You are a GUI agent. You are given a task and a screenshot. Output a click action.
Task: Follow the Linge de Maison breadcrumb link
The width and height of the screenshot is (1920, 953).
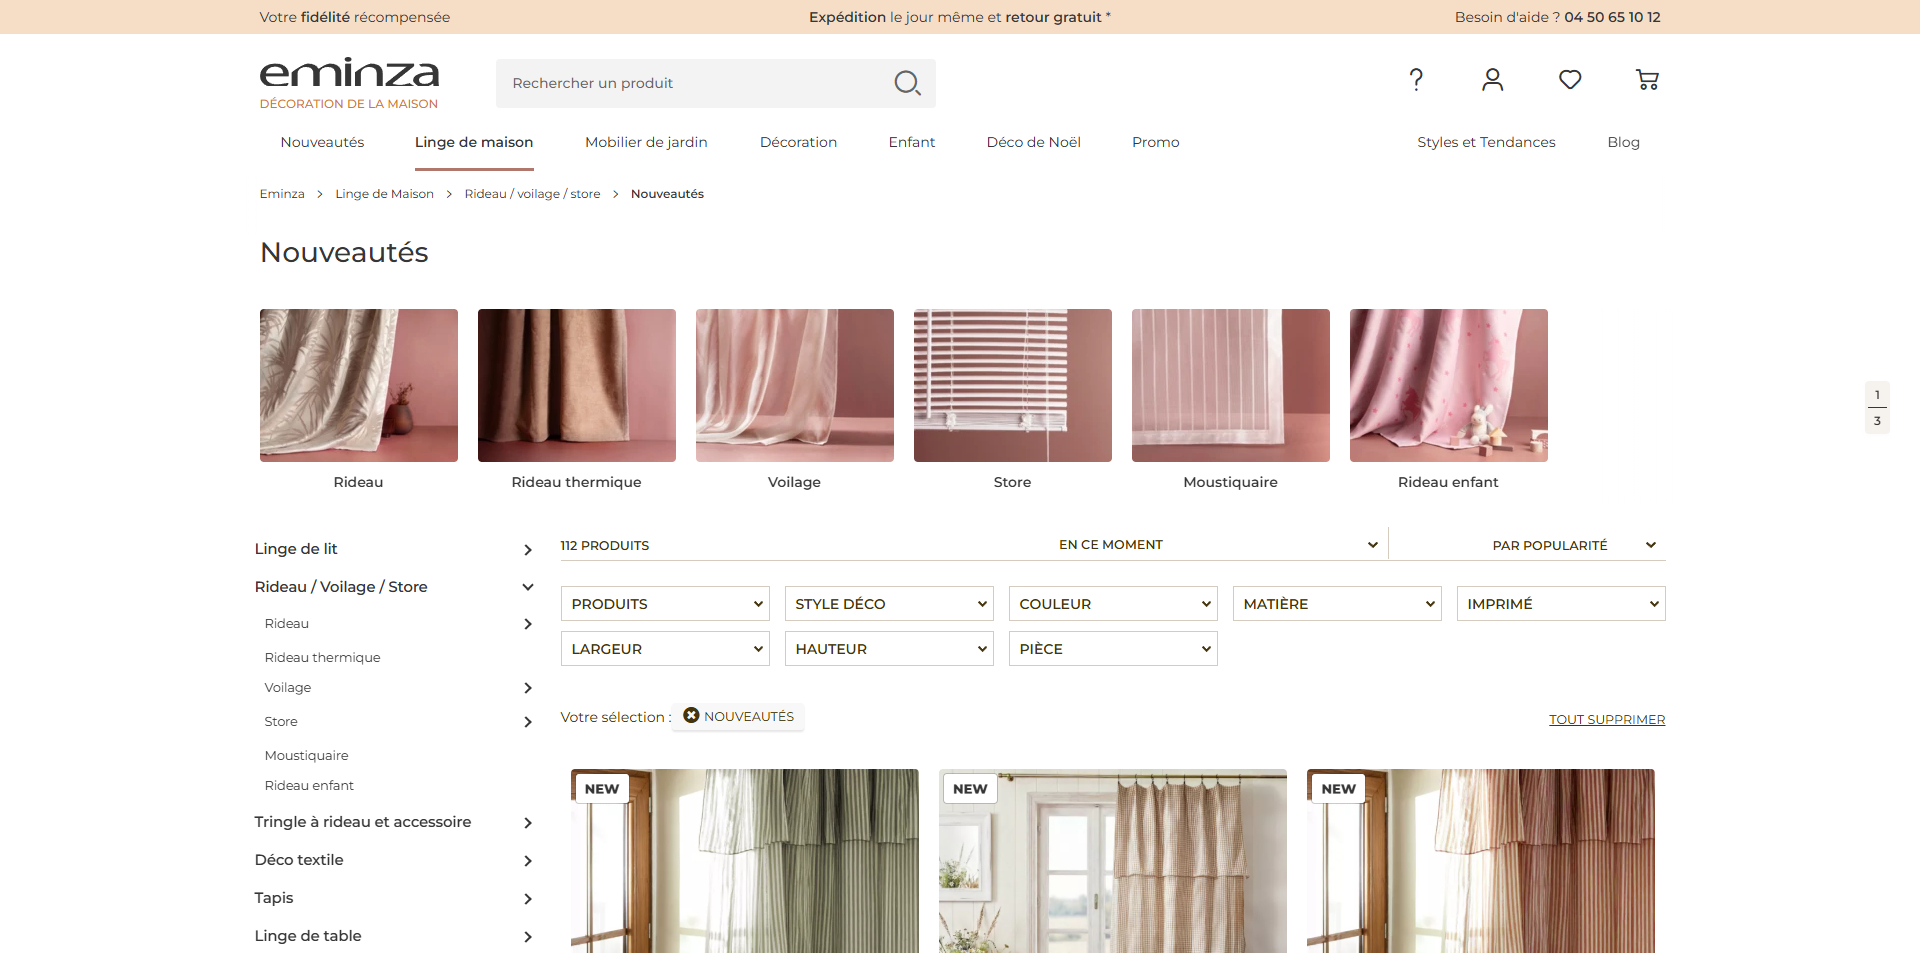(384, 194)
